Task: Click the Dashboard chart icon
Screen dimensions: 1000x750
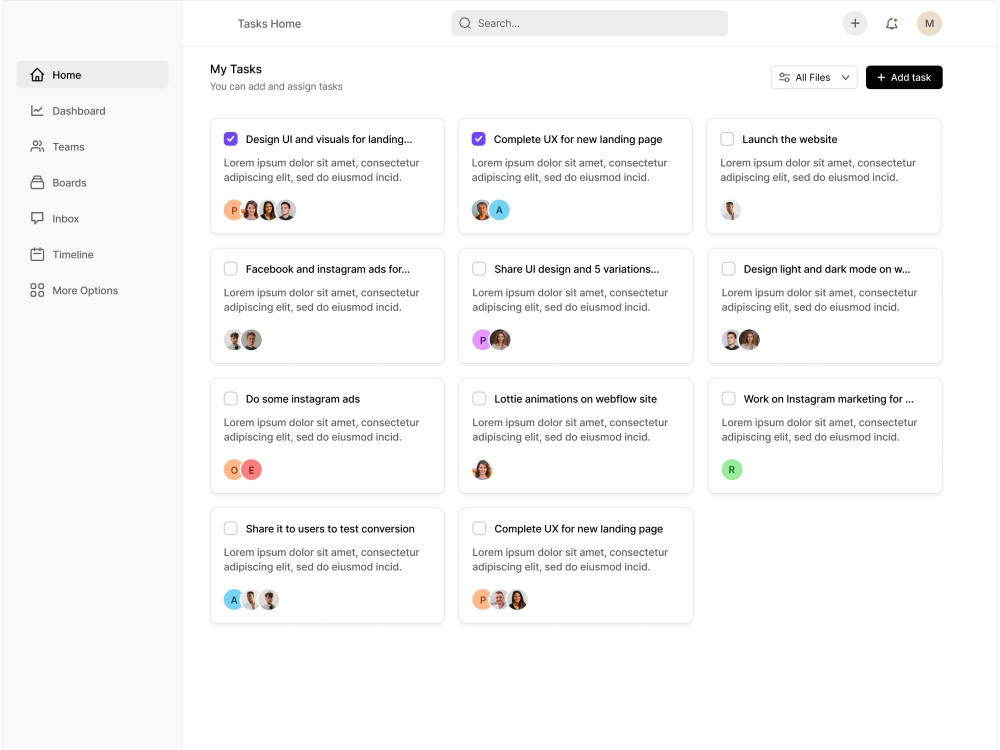Action: coord(37,110)
